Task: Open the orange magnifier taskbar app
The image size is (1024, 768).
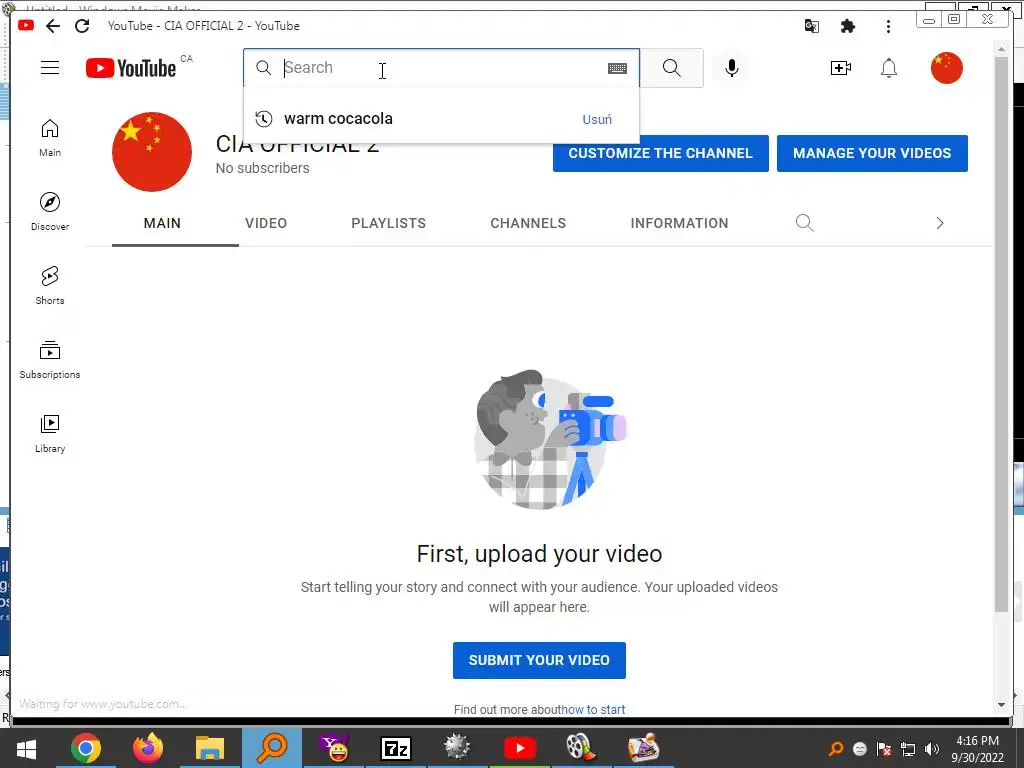Action: pyautogui.click(x=272, y=748)
